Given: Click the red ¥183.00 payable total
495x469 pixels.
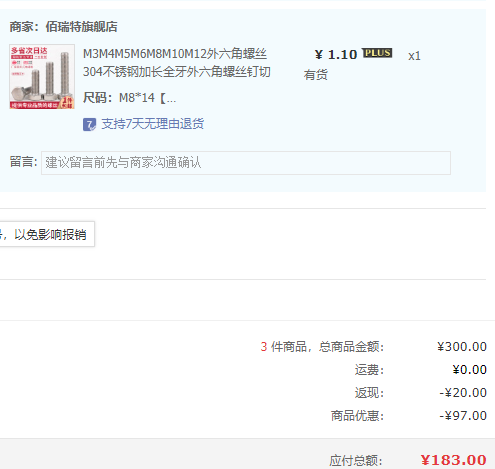Looking at the screenshot, I should 453,460.
